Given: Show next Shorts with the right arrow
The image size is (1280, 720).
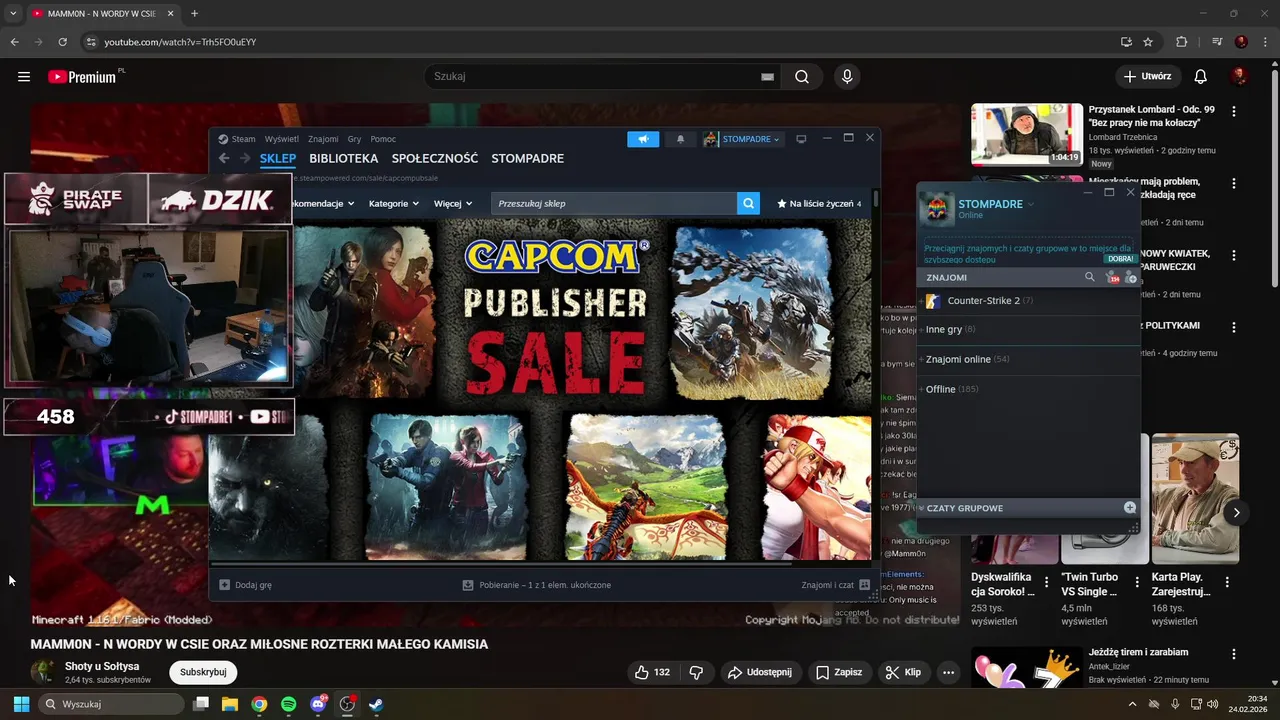Looking at the screenshot, I should coord(1237,512).
